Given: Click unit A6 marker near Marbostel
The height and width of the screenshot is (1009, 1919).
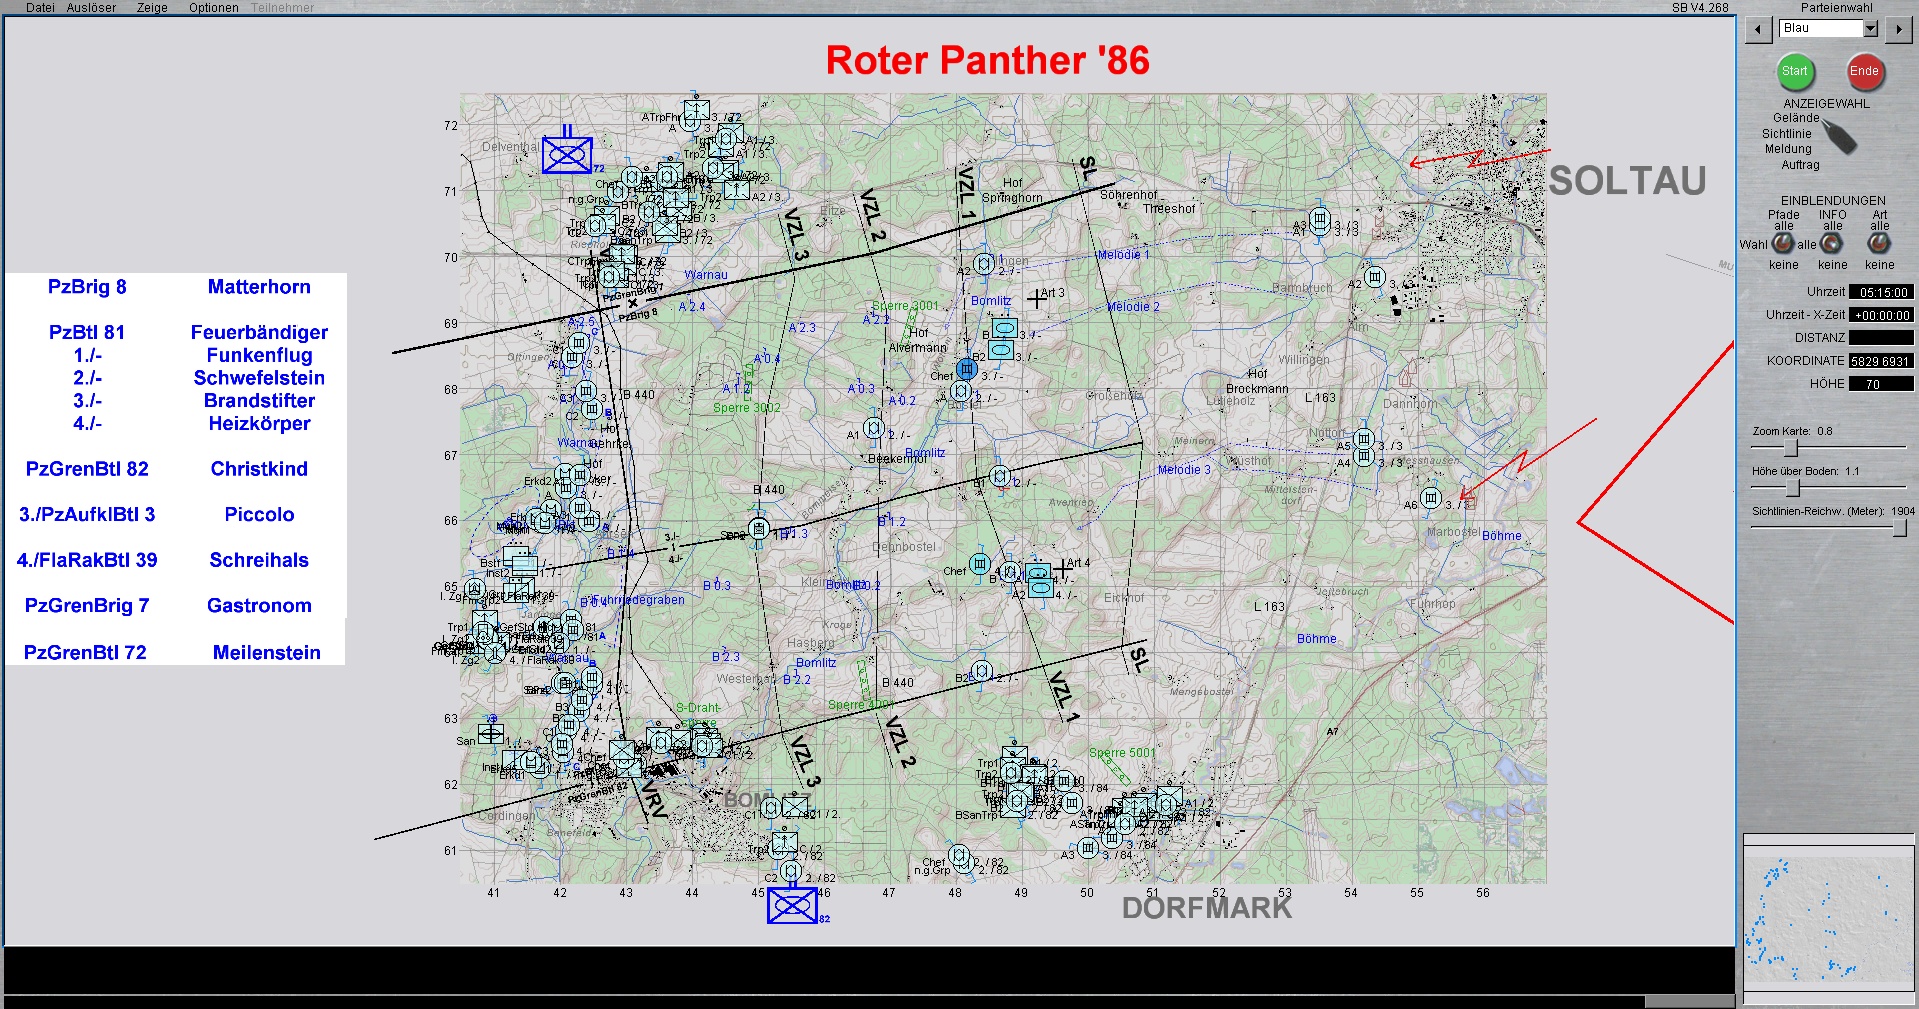Looking at the screenshot, I should [x=1431, y=497].
